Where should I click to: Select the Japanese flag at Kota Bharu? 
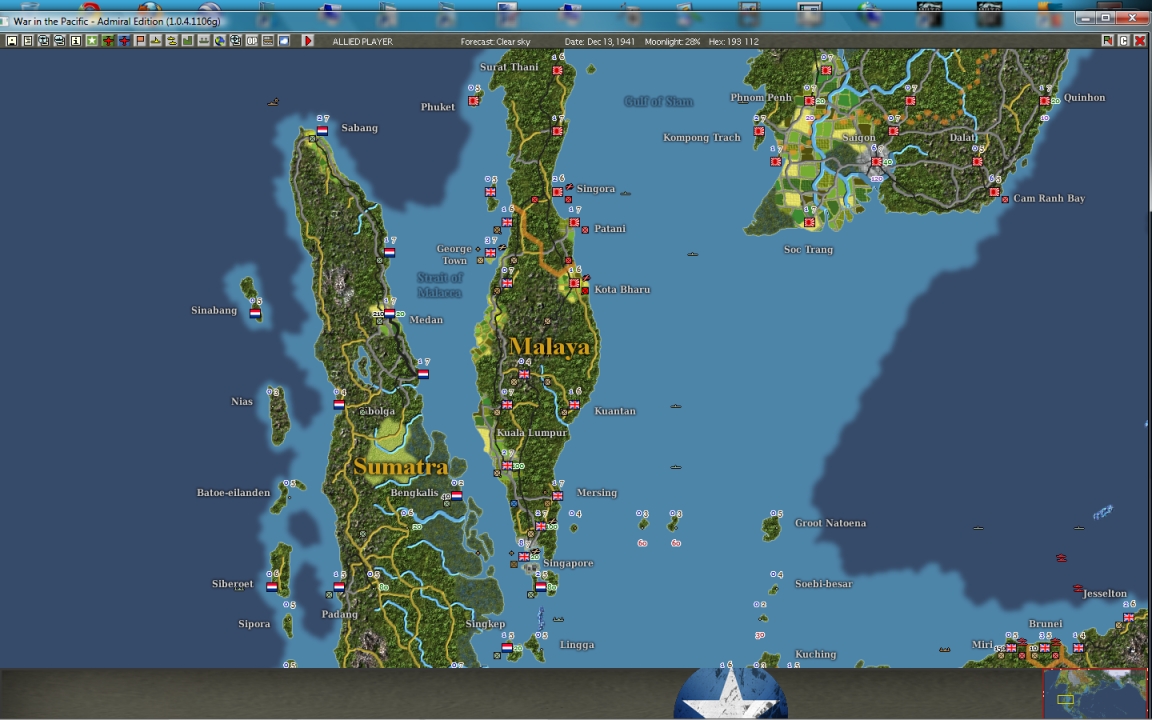point(574,283)
